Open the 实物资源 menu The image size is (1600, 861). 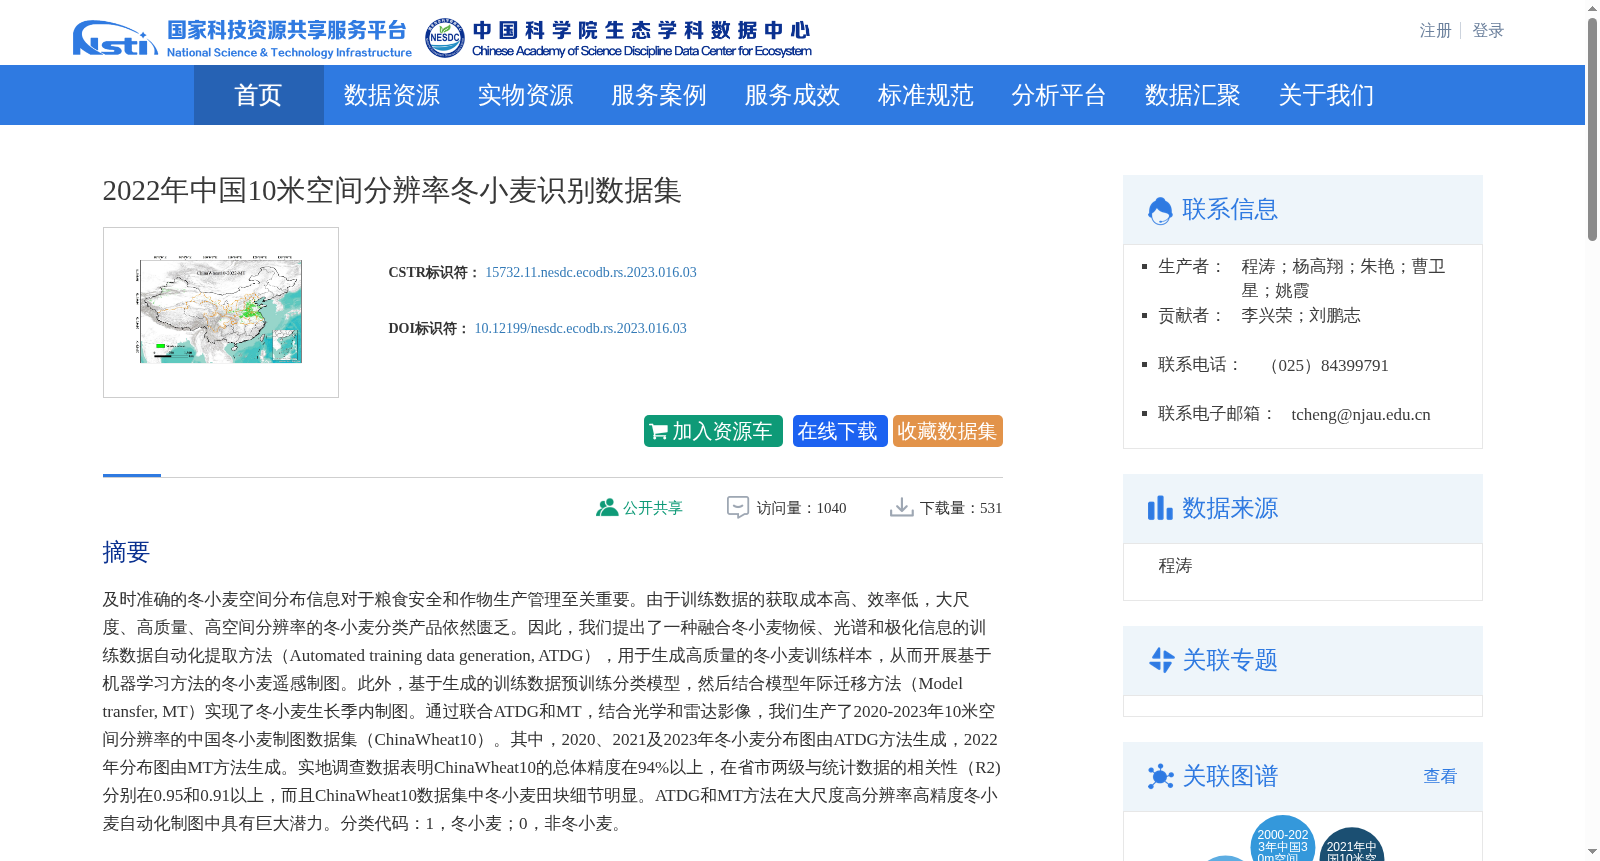525,95
